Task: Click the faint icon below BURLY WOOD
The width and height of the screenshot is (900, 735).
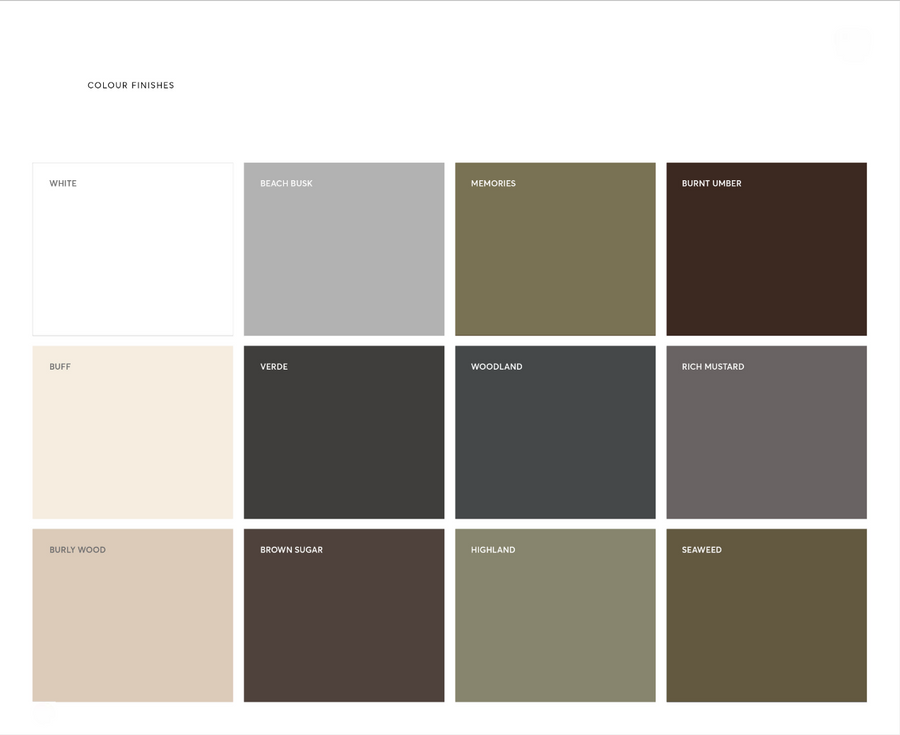Action: [42, 716]
